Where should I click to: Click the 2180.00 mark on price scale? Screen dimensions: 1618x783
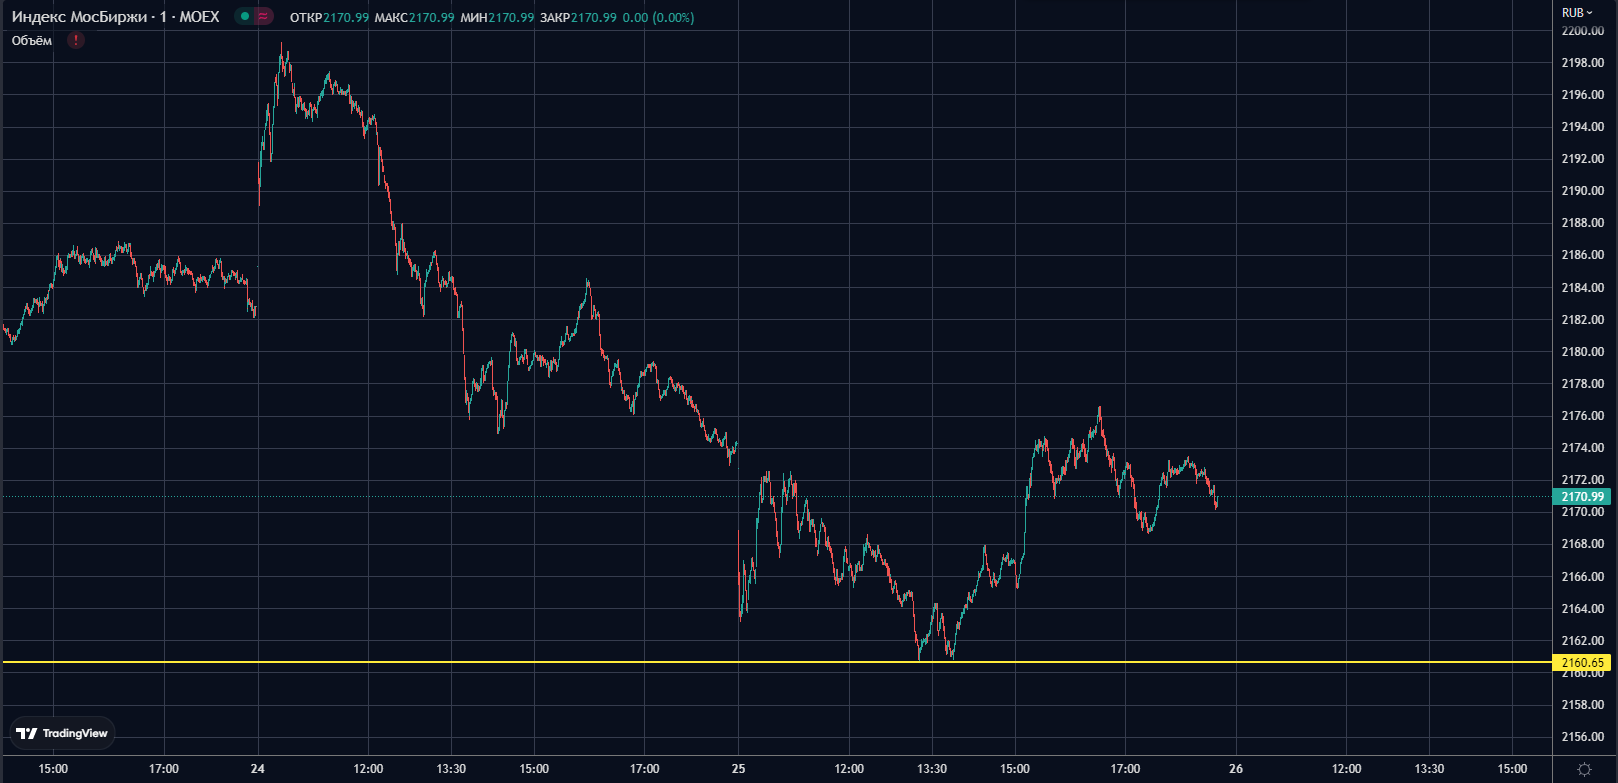point(1582,352)
